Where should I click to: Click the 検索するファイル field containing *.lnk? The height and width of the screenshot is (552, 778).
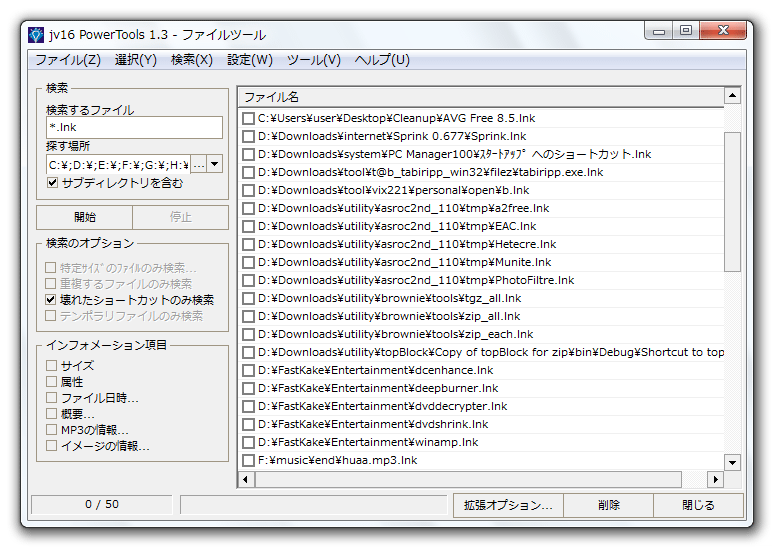(134, 127)
